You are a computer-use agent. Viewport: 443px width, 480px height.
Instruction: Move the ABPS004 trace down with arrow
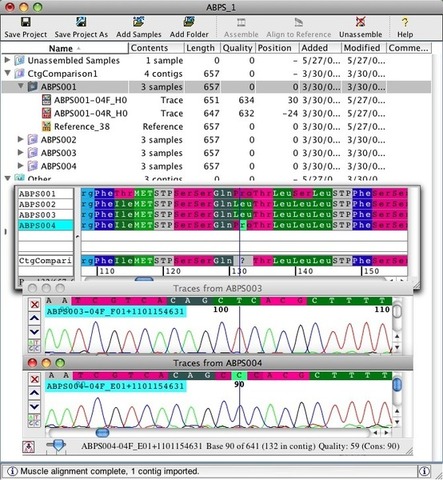click(x=34, y=407)
